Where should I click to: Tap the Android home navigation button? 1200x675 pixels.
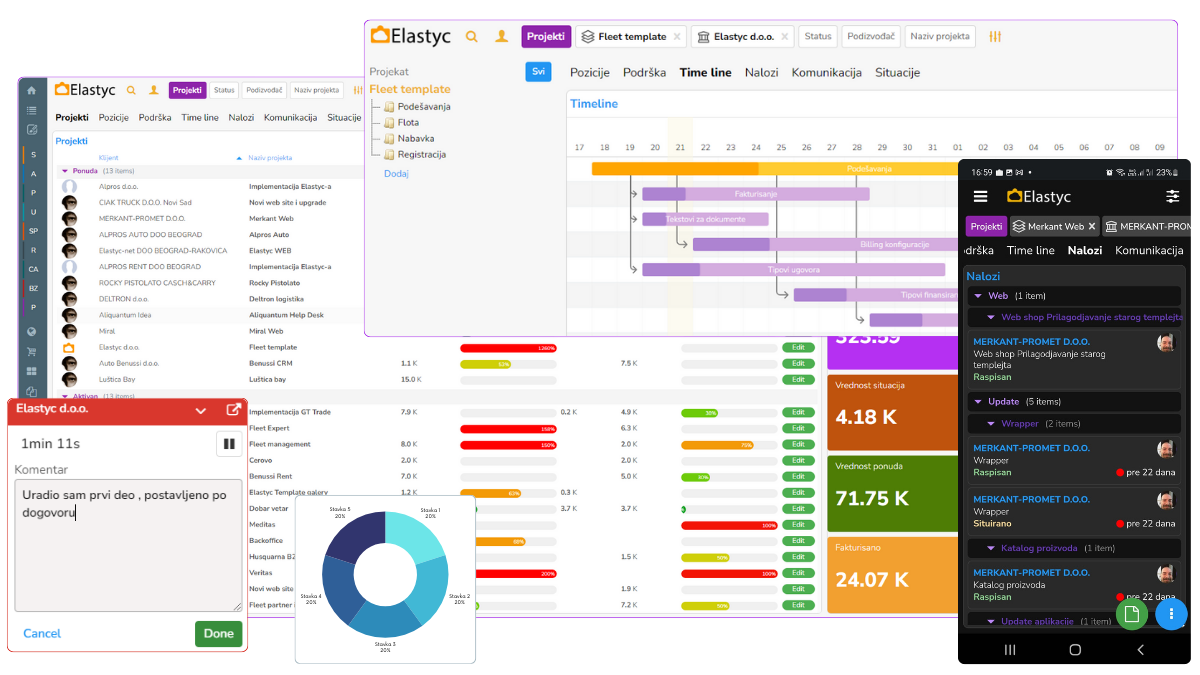tap(1075, 649)
